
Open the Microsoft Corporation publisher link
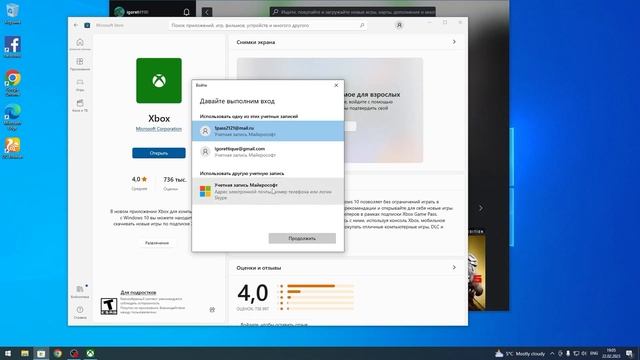point(159,129)
